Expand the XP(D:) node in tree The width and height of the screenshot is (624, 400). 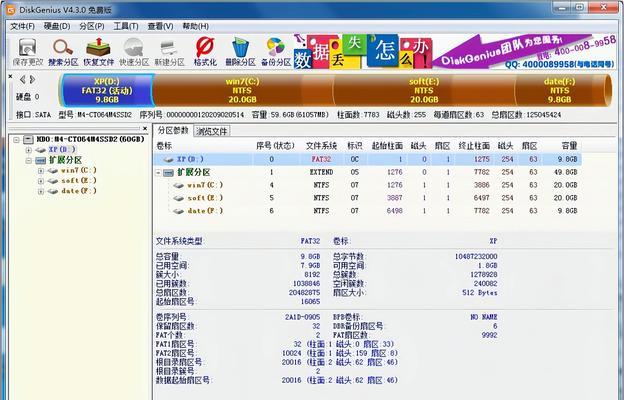(28, 150)
